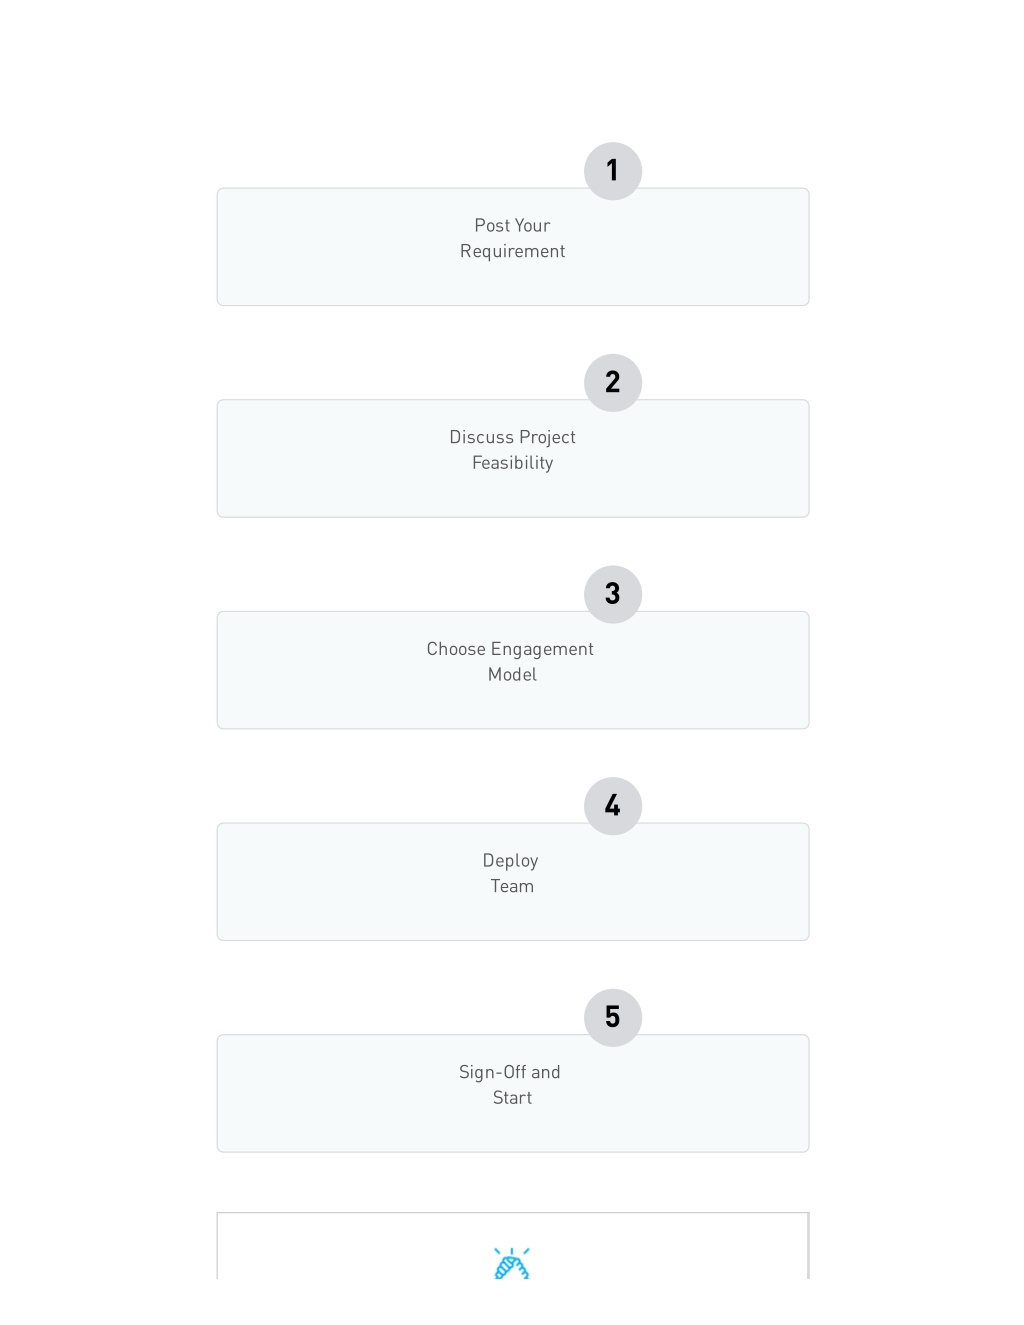Click the word Team in step four
The height and width of the screenshot is (1325, 1024).
(512, 886)
